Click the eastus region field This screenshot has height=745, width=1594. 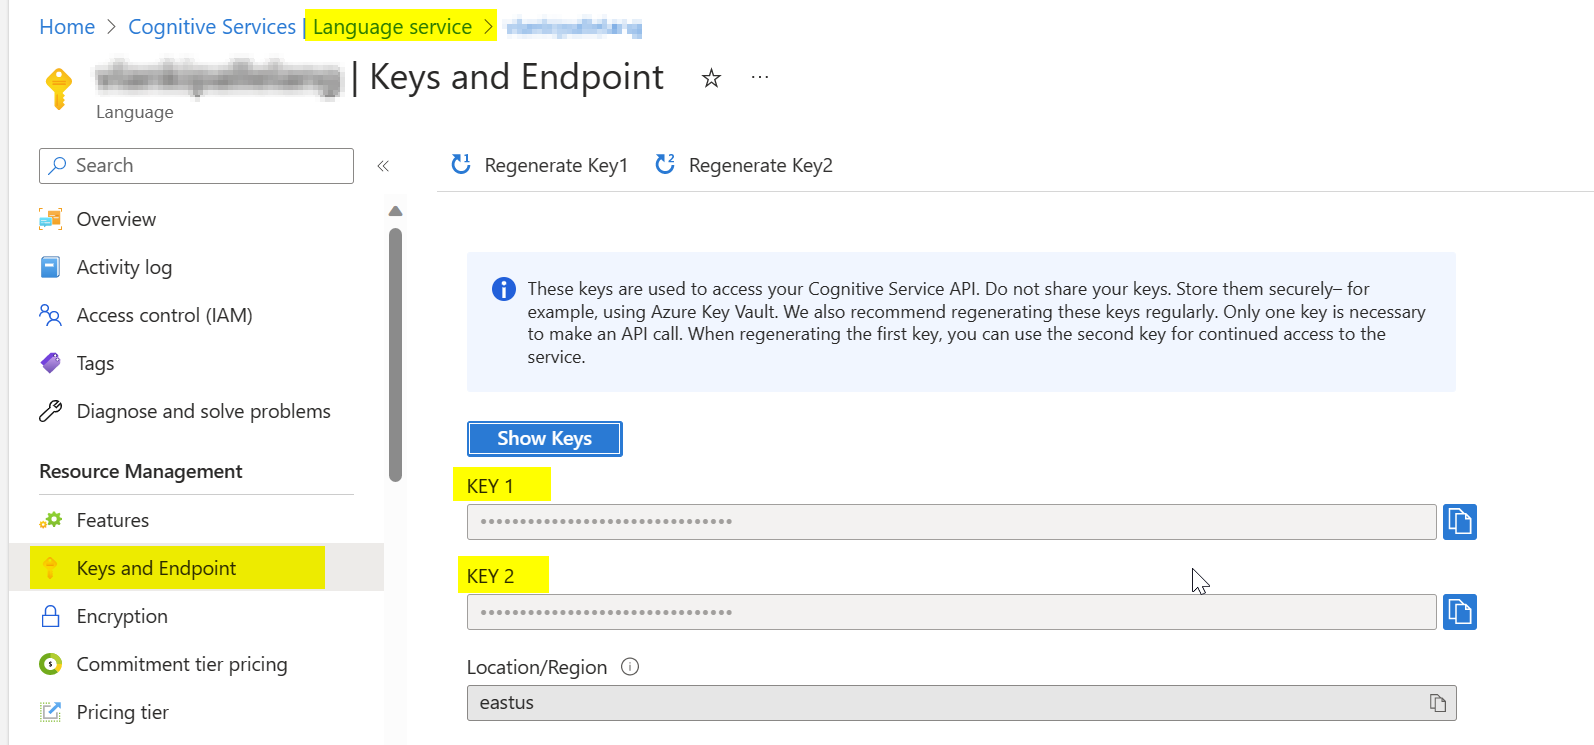click(961, 703)
